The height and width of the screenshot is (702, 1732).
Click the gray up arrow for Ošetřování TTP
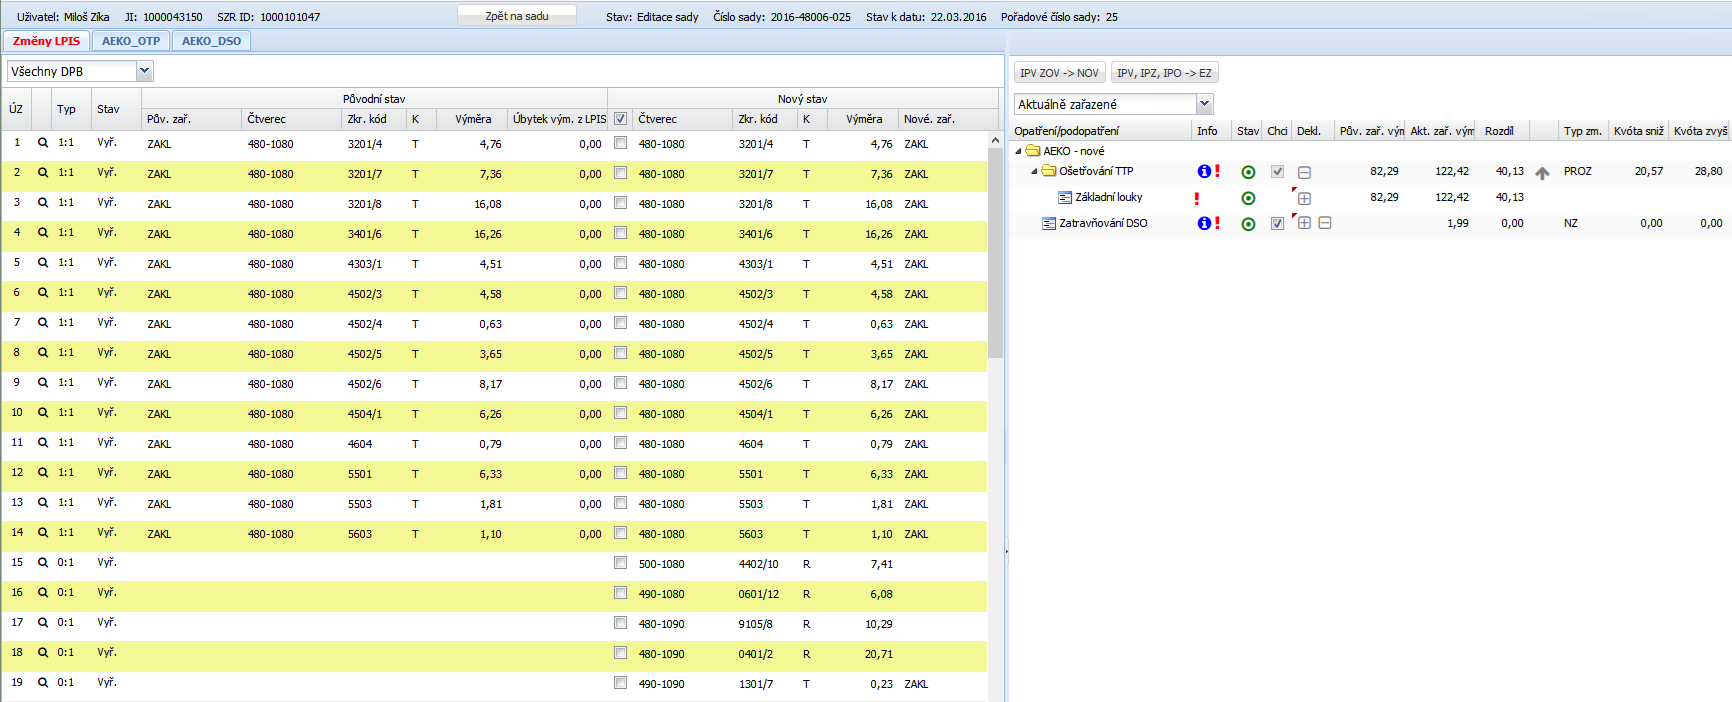pos(1542,173)
